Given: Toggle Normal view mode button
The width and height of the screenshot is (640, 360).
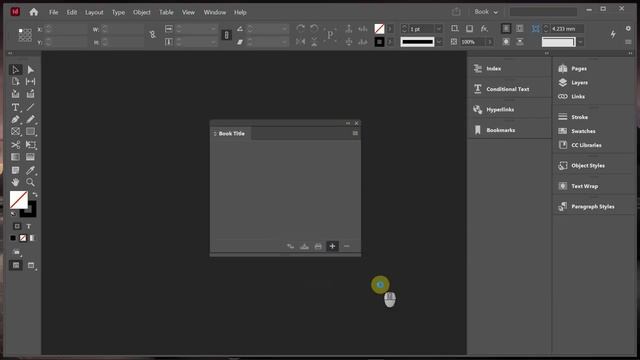Looking at the screenshot, I should coord(16,265).
